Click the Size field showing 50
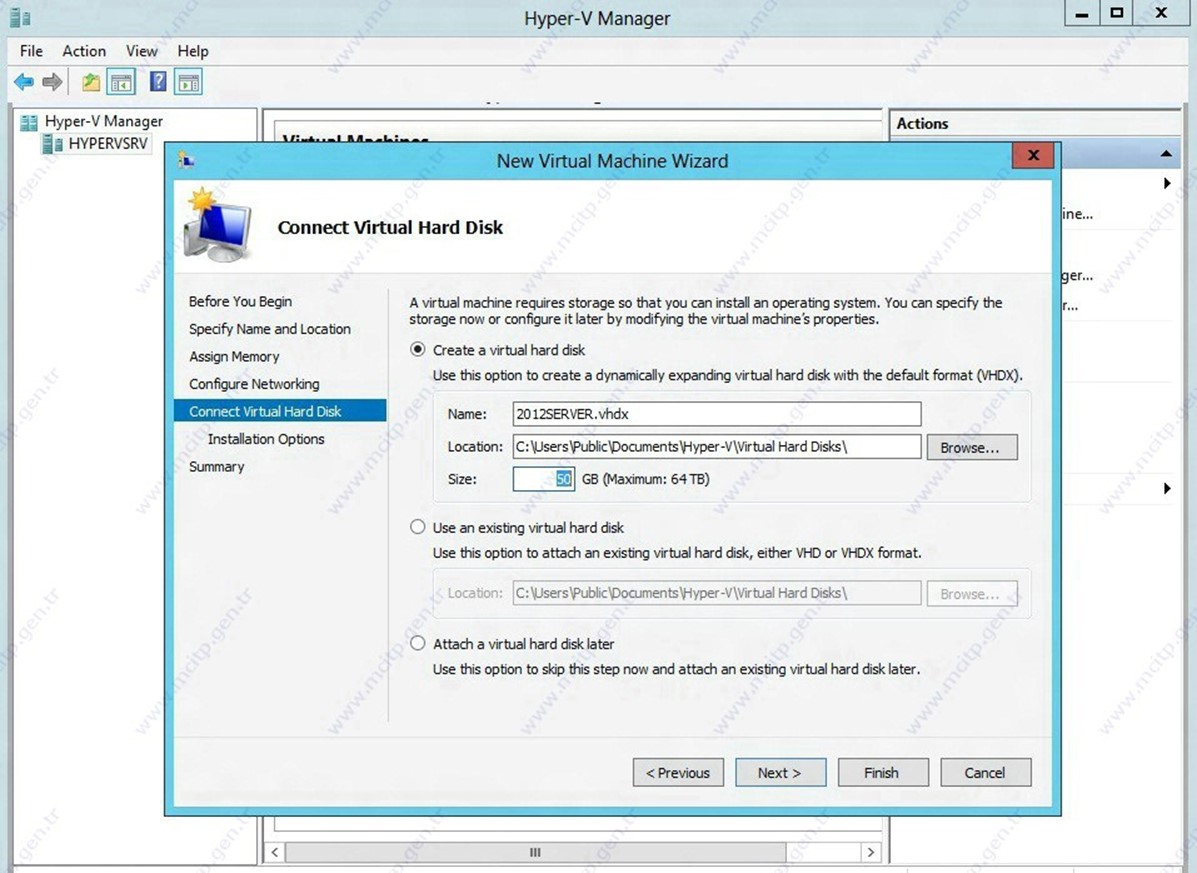Screen dimensions: 1197x873 (x=544, y=479)
